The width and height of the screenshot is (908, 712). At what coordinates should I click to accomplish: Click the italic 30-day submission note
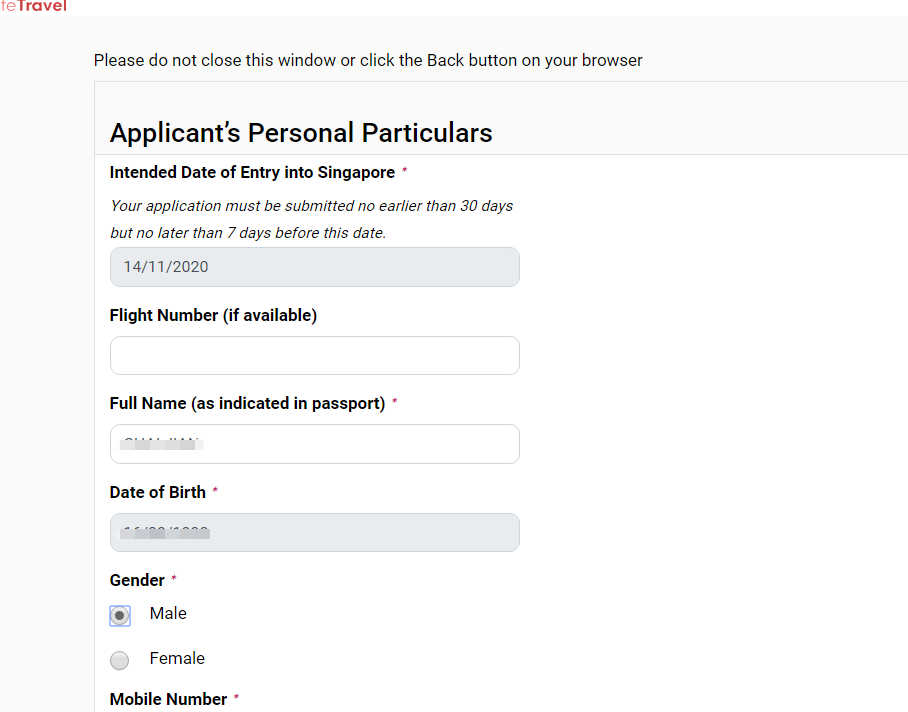coord(311,206)
